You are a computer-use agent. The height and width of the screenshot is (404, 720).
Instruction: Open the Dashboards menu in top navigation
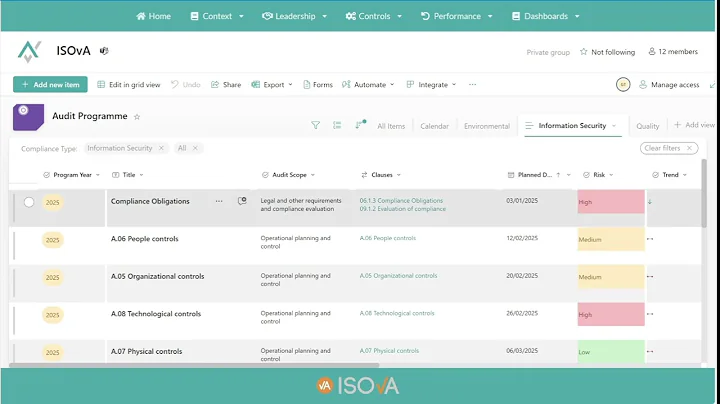pos(552,16)
